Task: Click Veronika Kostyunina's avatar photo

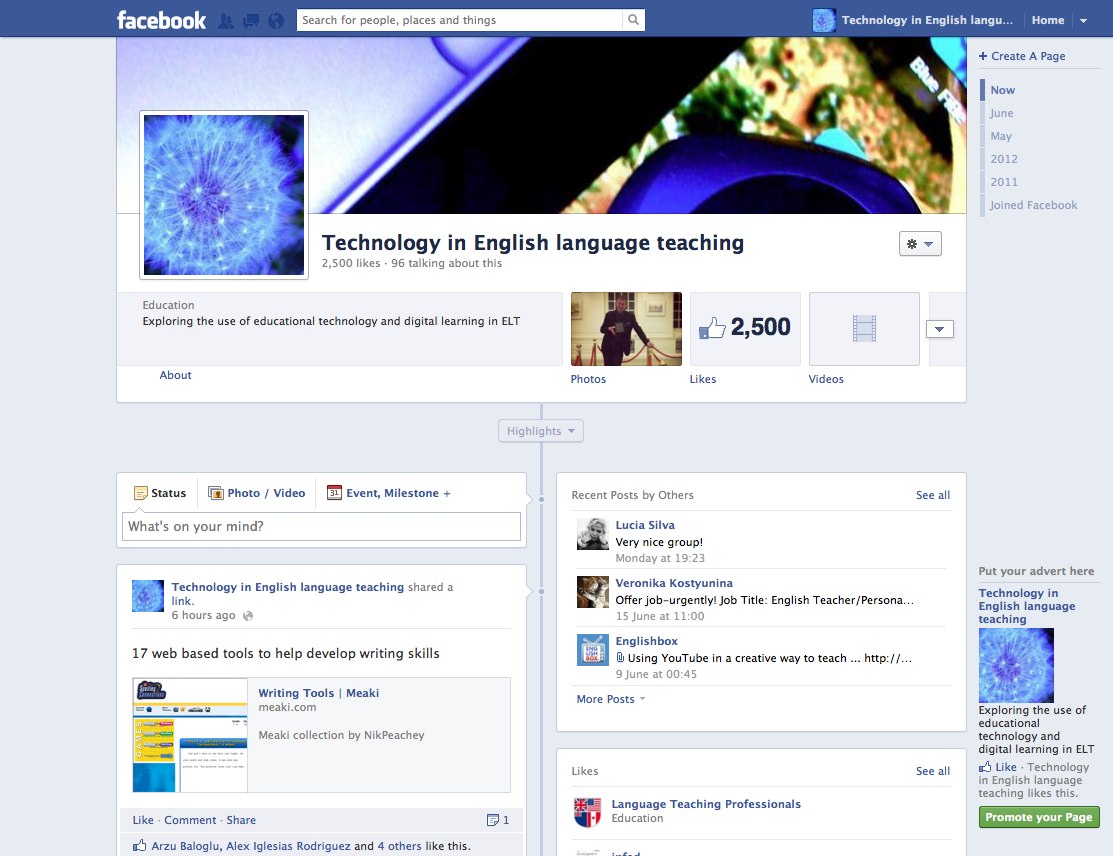Action: [593, 592]
